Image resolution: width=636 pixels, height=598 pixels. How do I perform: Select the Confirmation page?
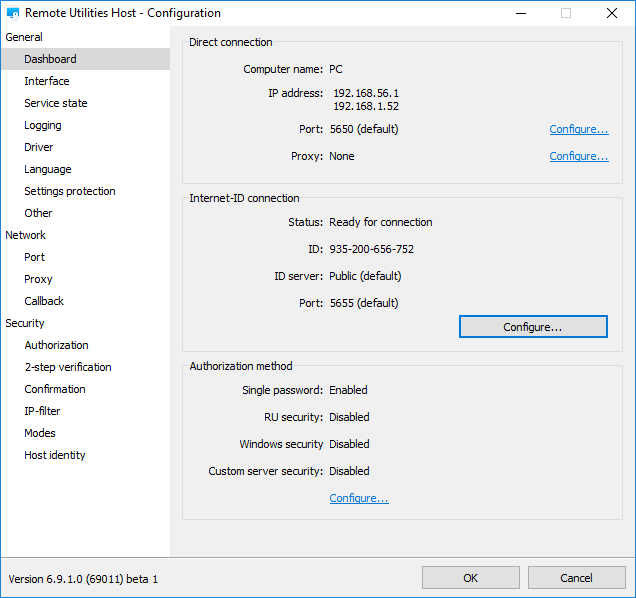tap(55, 389)
